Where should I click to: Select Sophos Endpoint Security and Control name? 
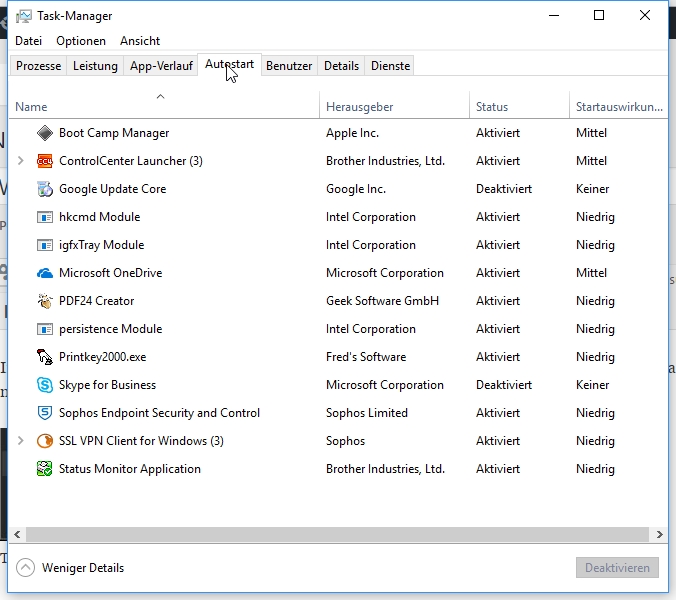pyautogui.click(x=160, y=413)
